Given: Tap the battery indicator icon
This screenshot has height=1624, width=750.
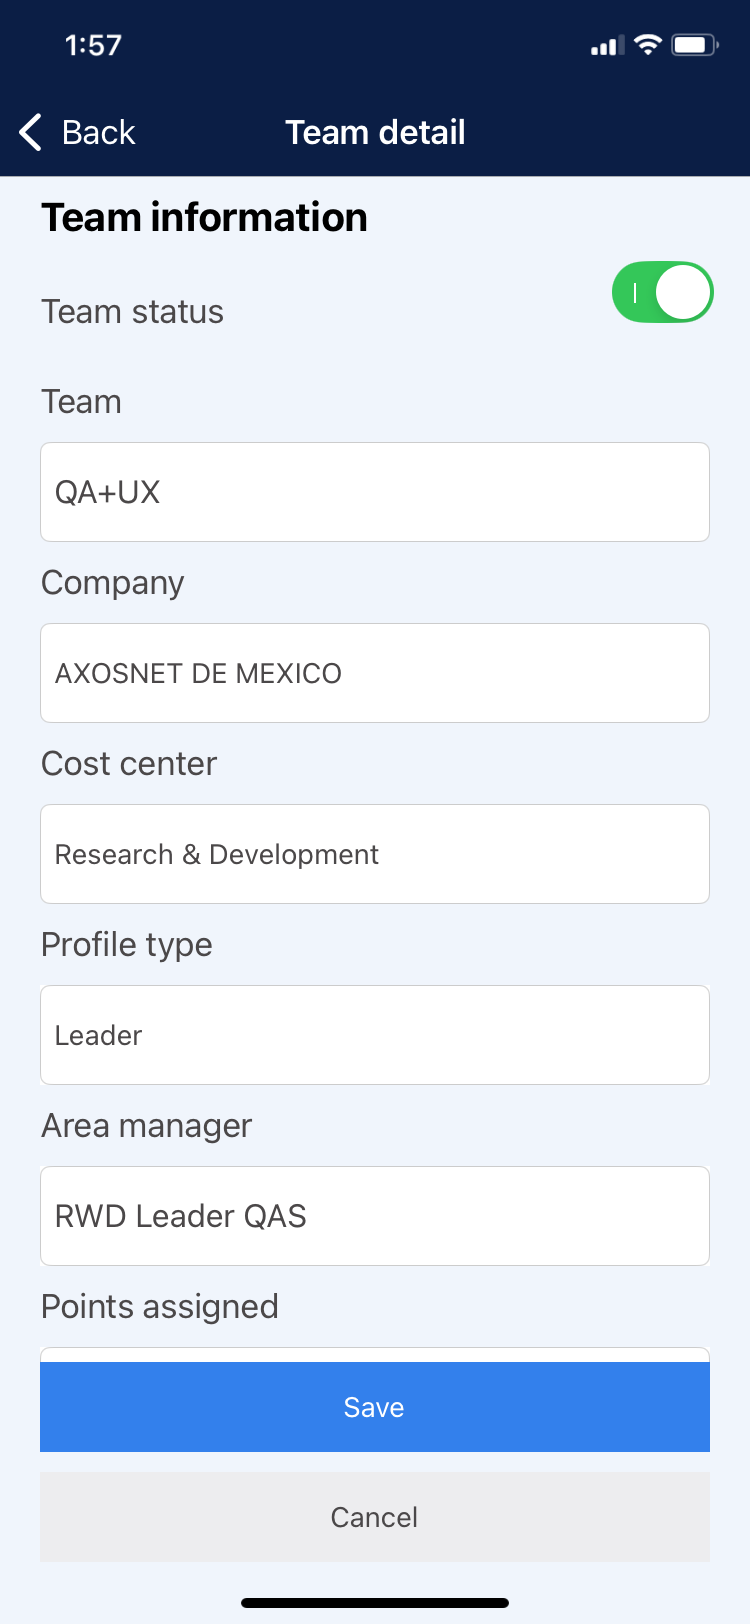Looking at the screenshot, I should point(695,45).
